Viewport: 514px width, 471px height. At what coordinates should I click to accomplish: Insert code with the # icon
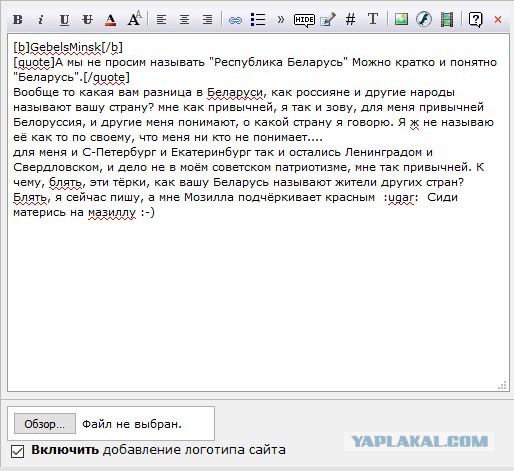coord(350,20)
